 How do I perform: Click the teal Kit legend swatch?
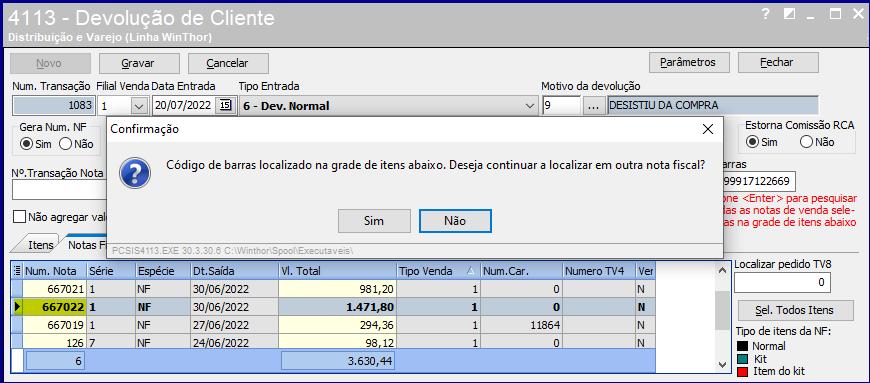tap(742, 359)
